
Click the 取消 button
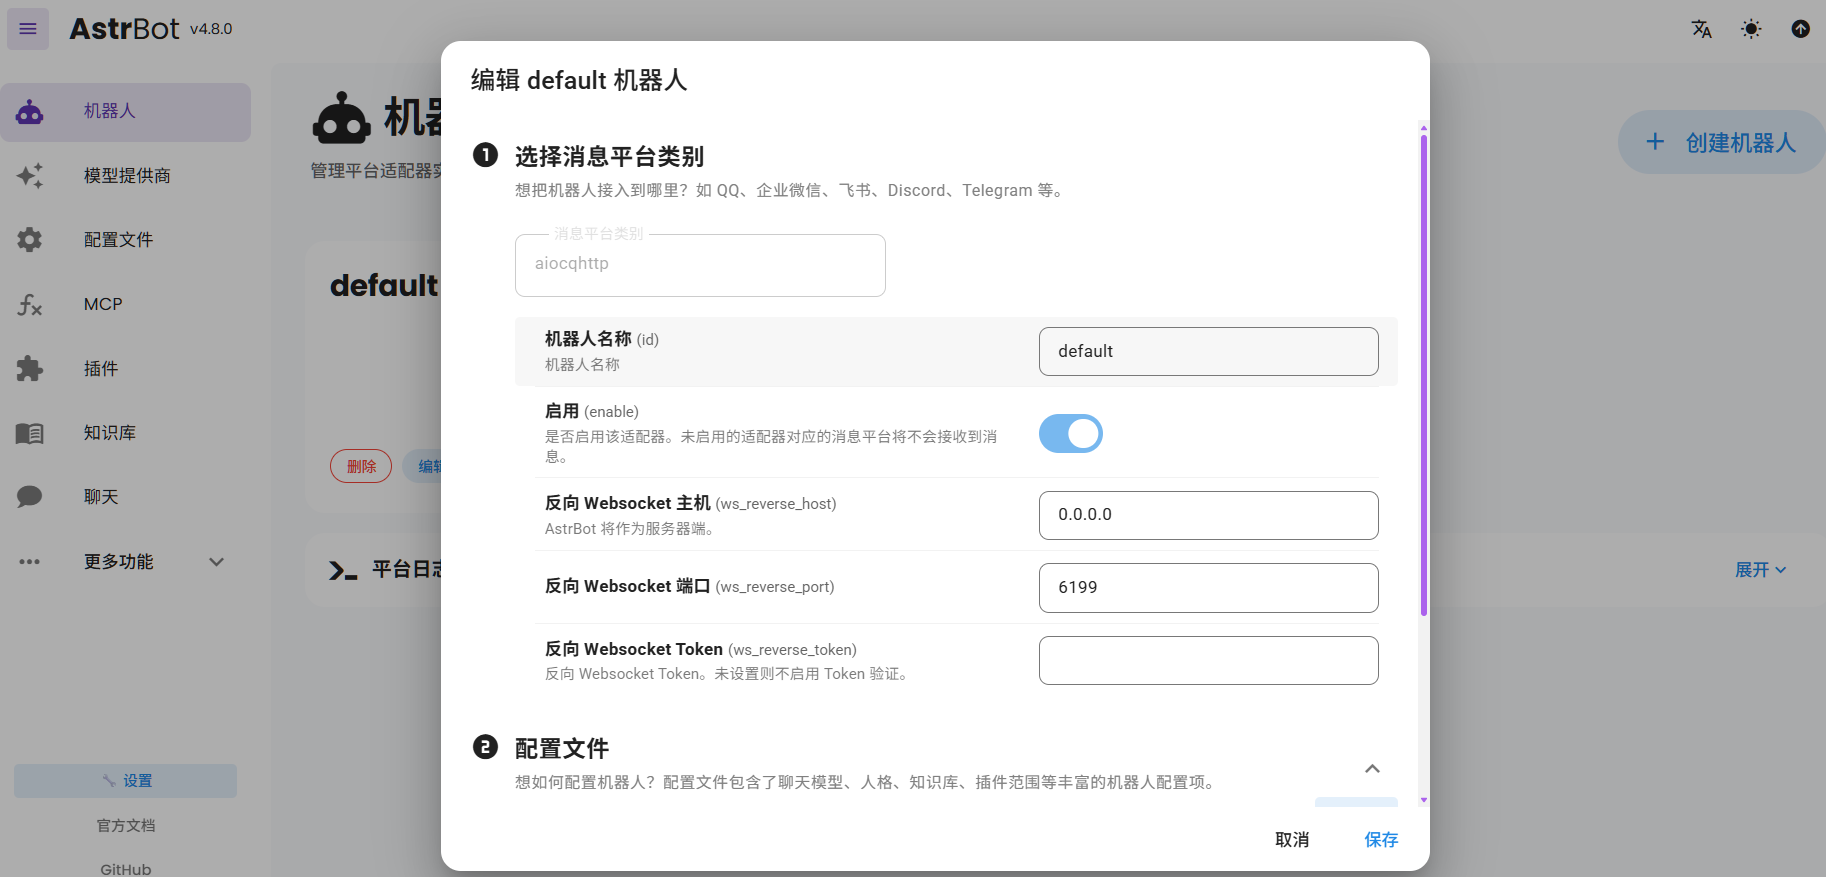click(1292, 840)
